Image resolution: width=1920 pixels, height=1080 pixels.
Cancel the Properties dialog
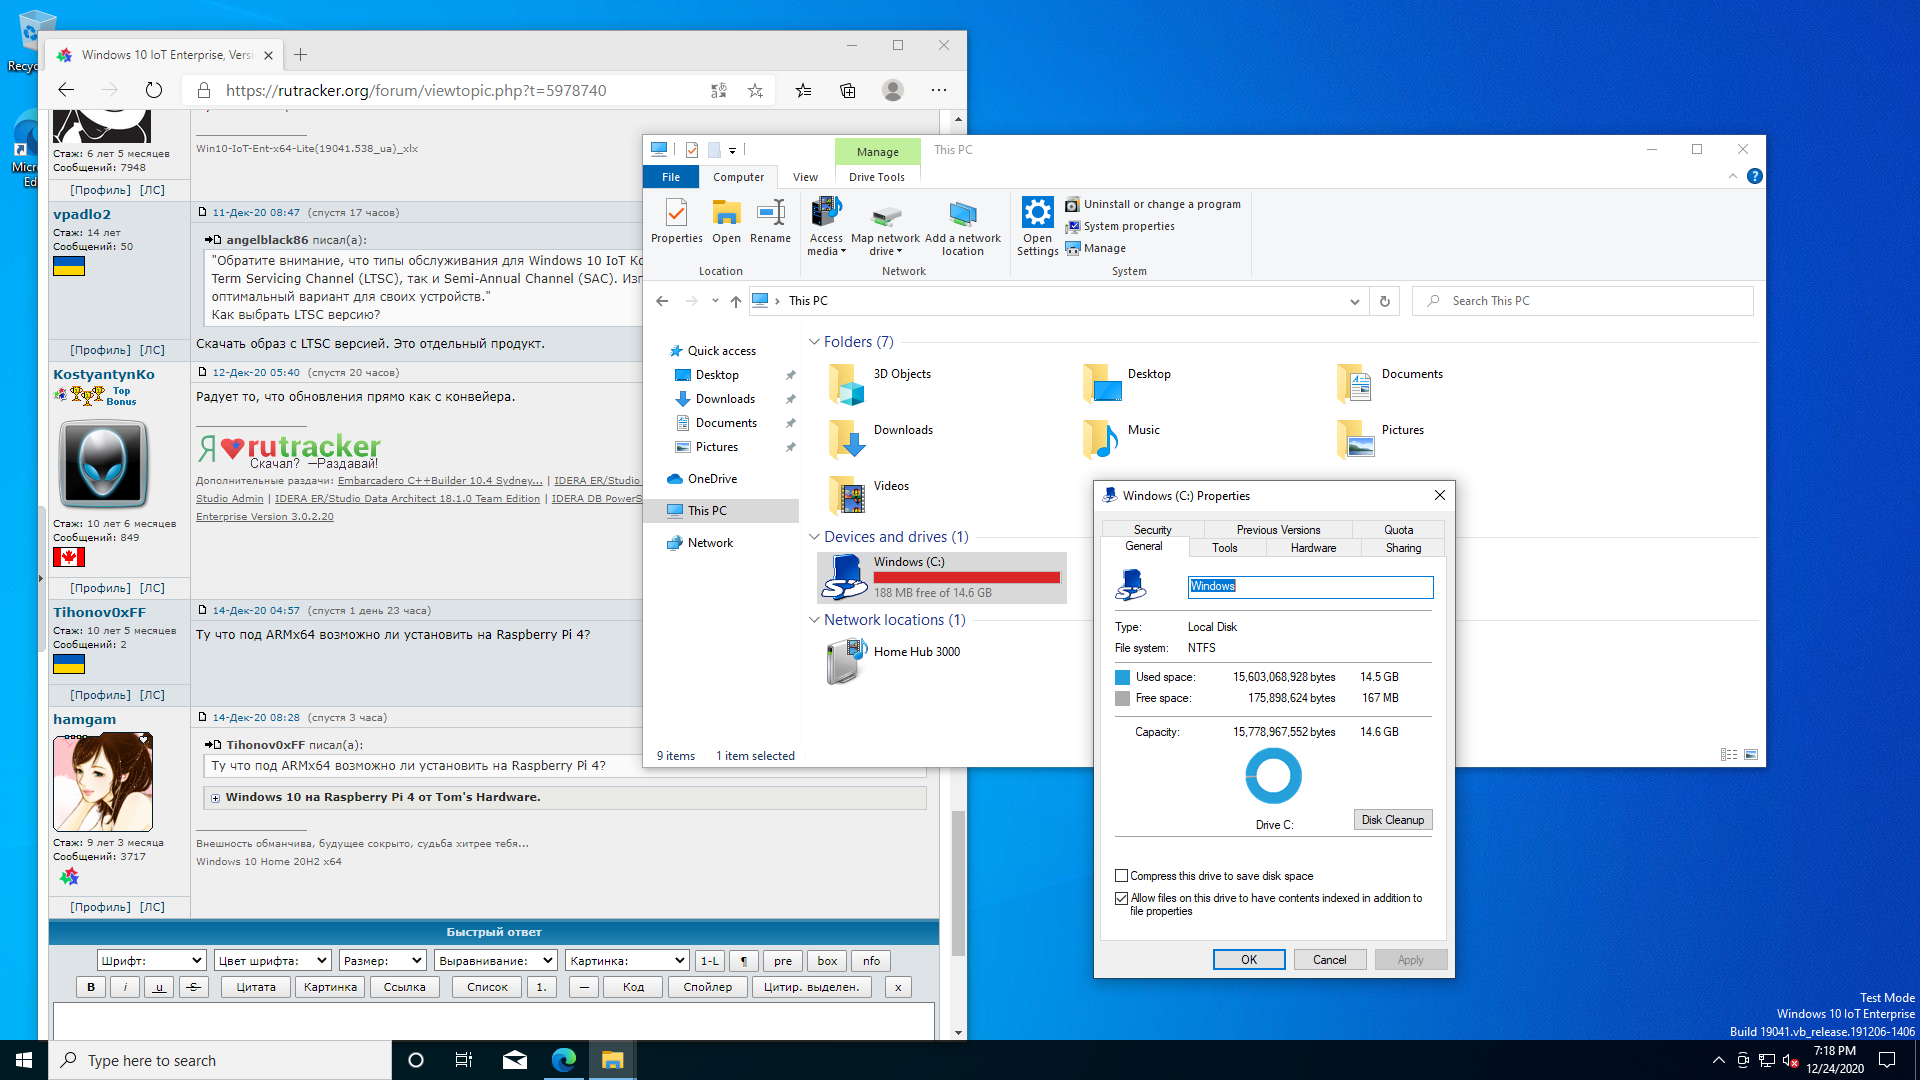coord(1329,960)
